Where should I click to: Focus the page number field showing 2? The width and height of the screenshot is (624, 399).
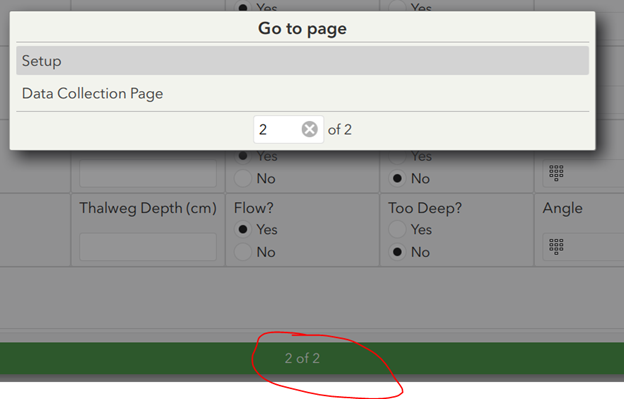(288, 129)
